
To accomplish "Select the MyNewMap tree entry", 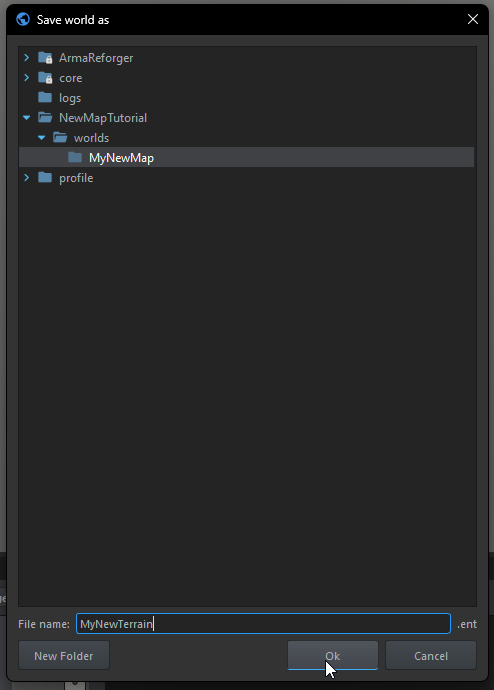I will pyautogui.click(x=246, y=158).
